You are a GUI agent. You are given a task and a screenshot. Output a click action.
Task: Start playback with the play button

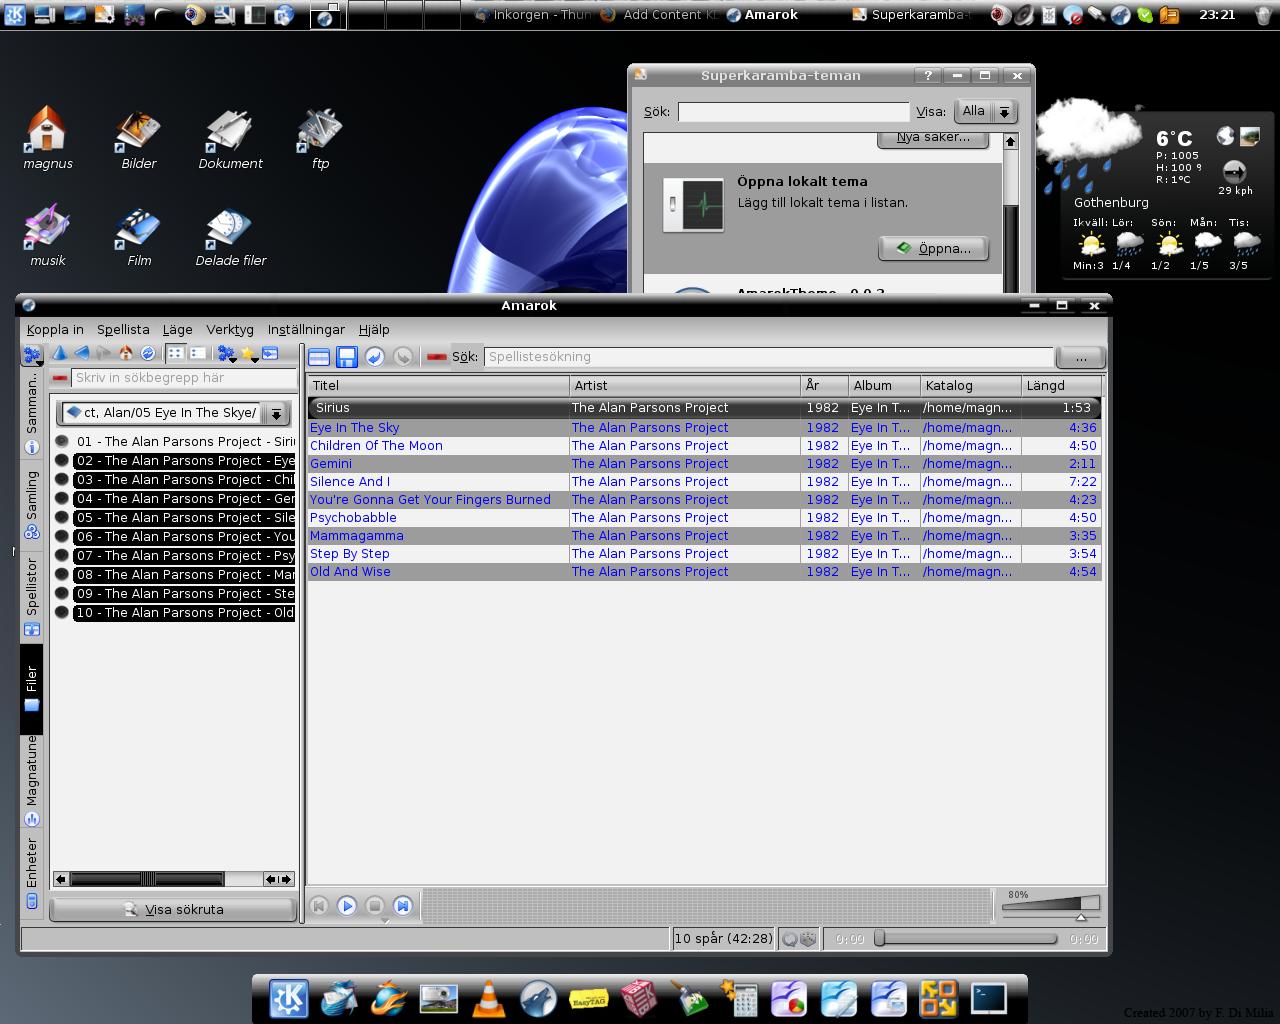347,906
